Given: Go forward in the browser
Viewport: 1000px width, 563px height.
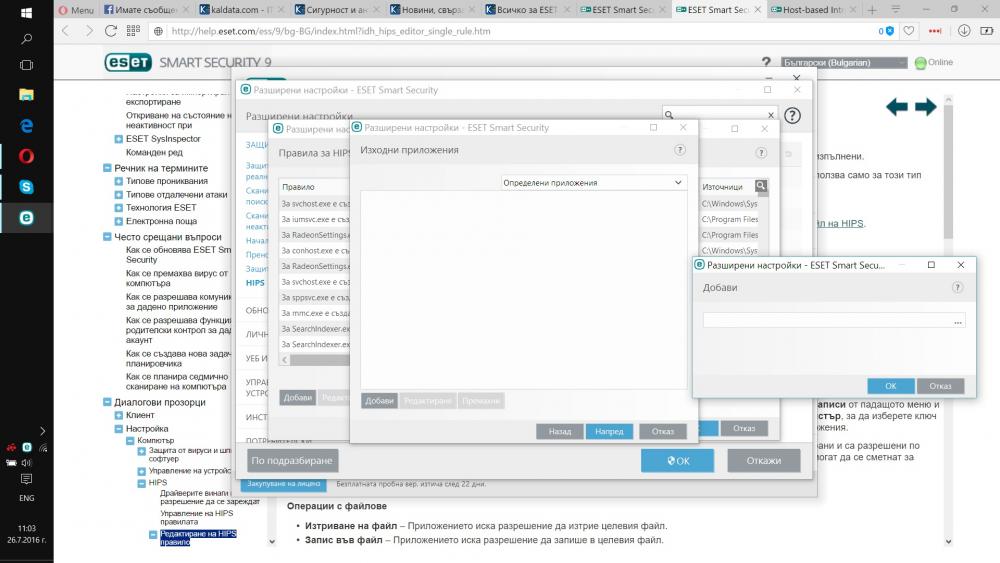Looking at the screenshot, I should [89, 31].
